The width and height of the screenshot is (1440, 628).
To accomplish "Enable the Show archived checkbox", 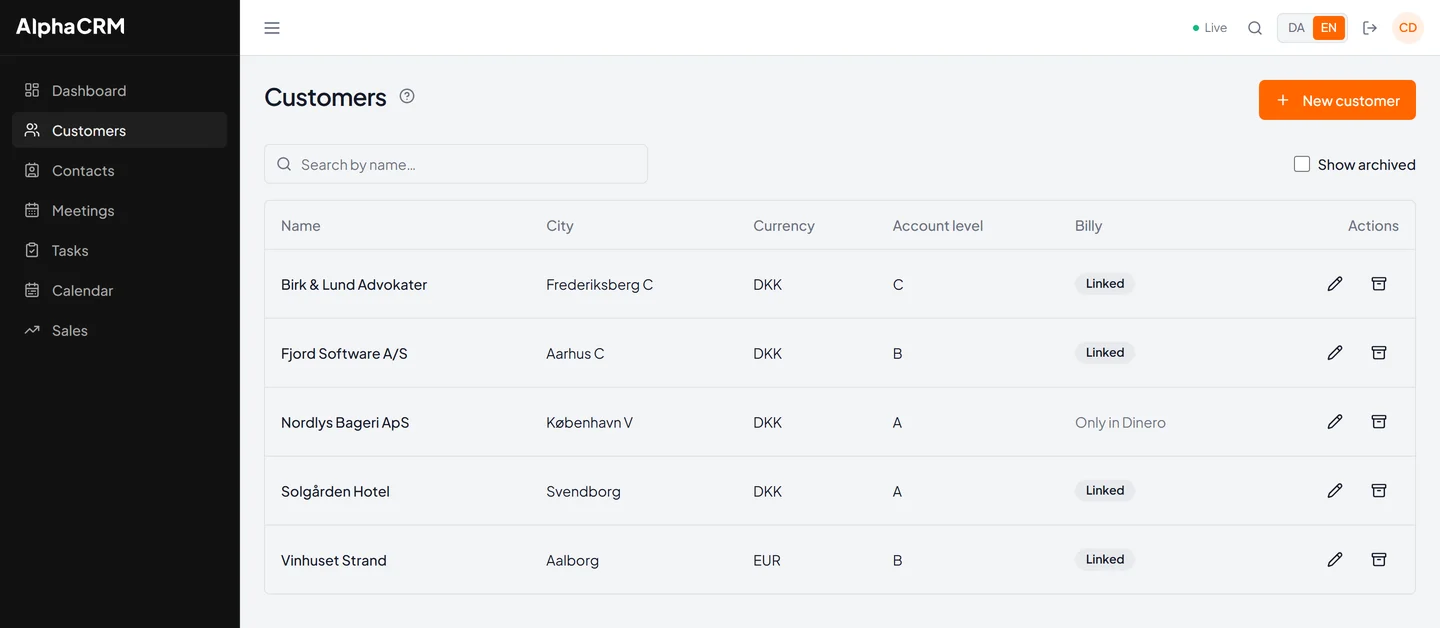I will point(1302,164).
